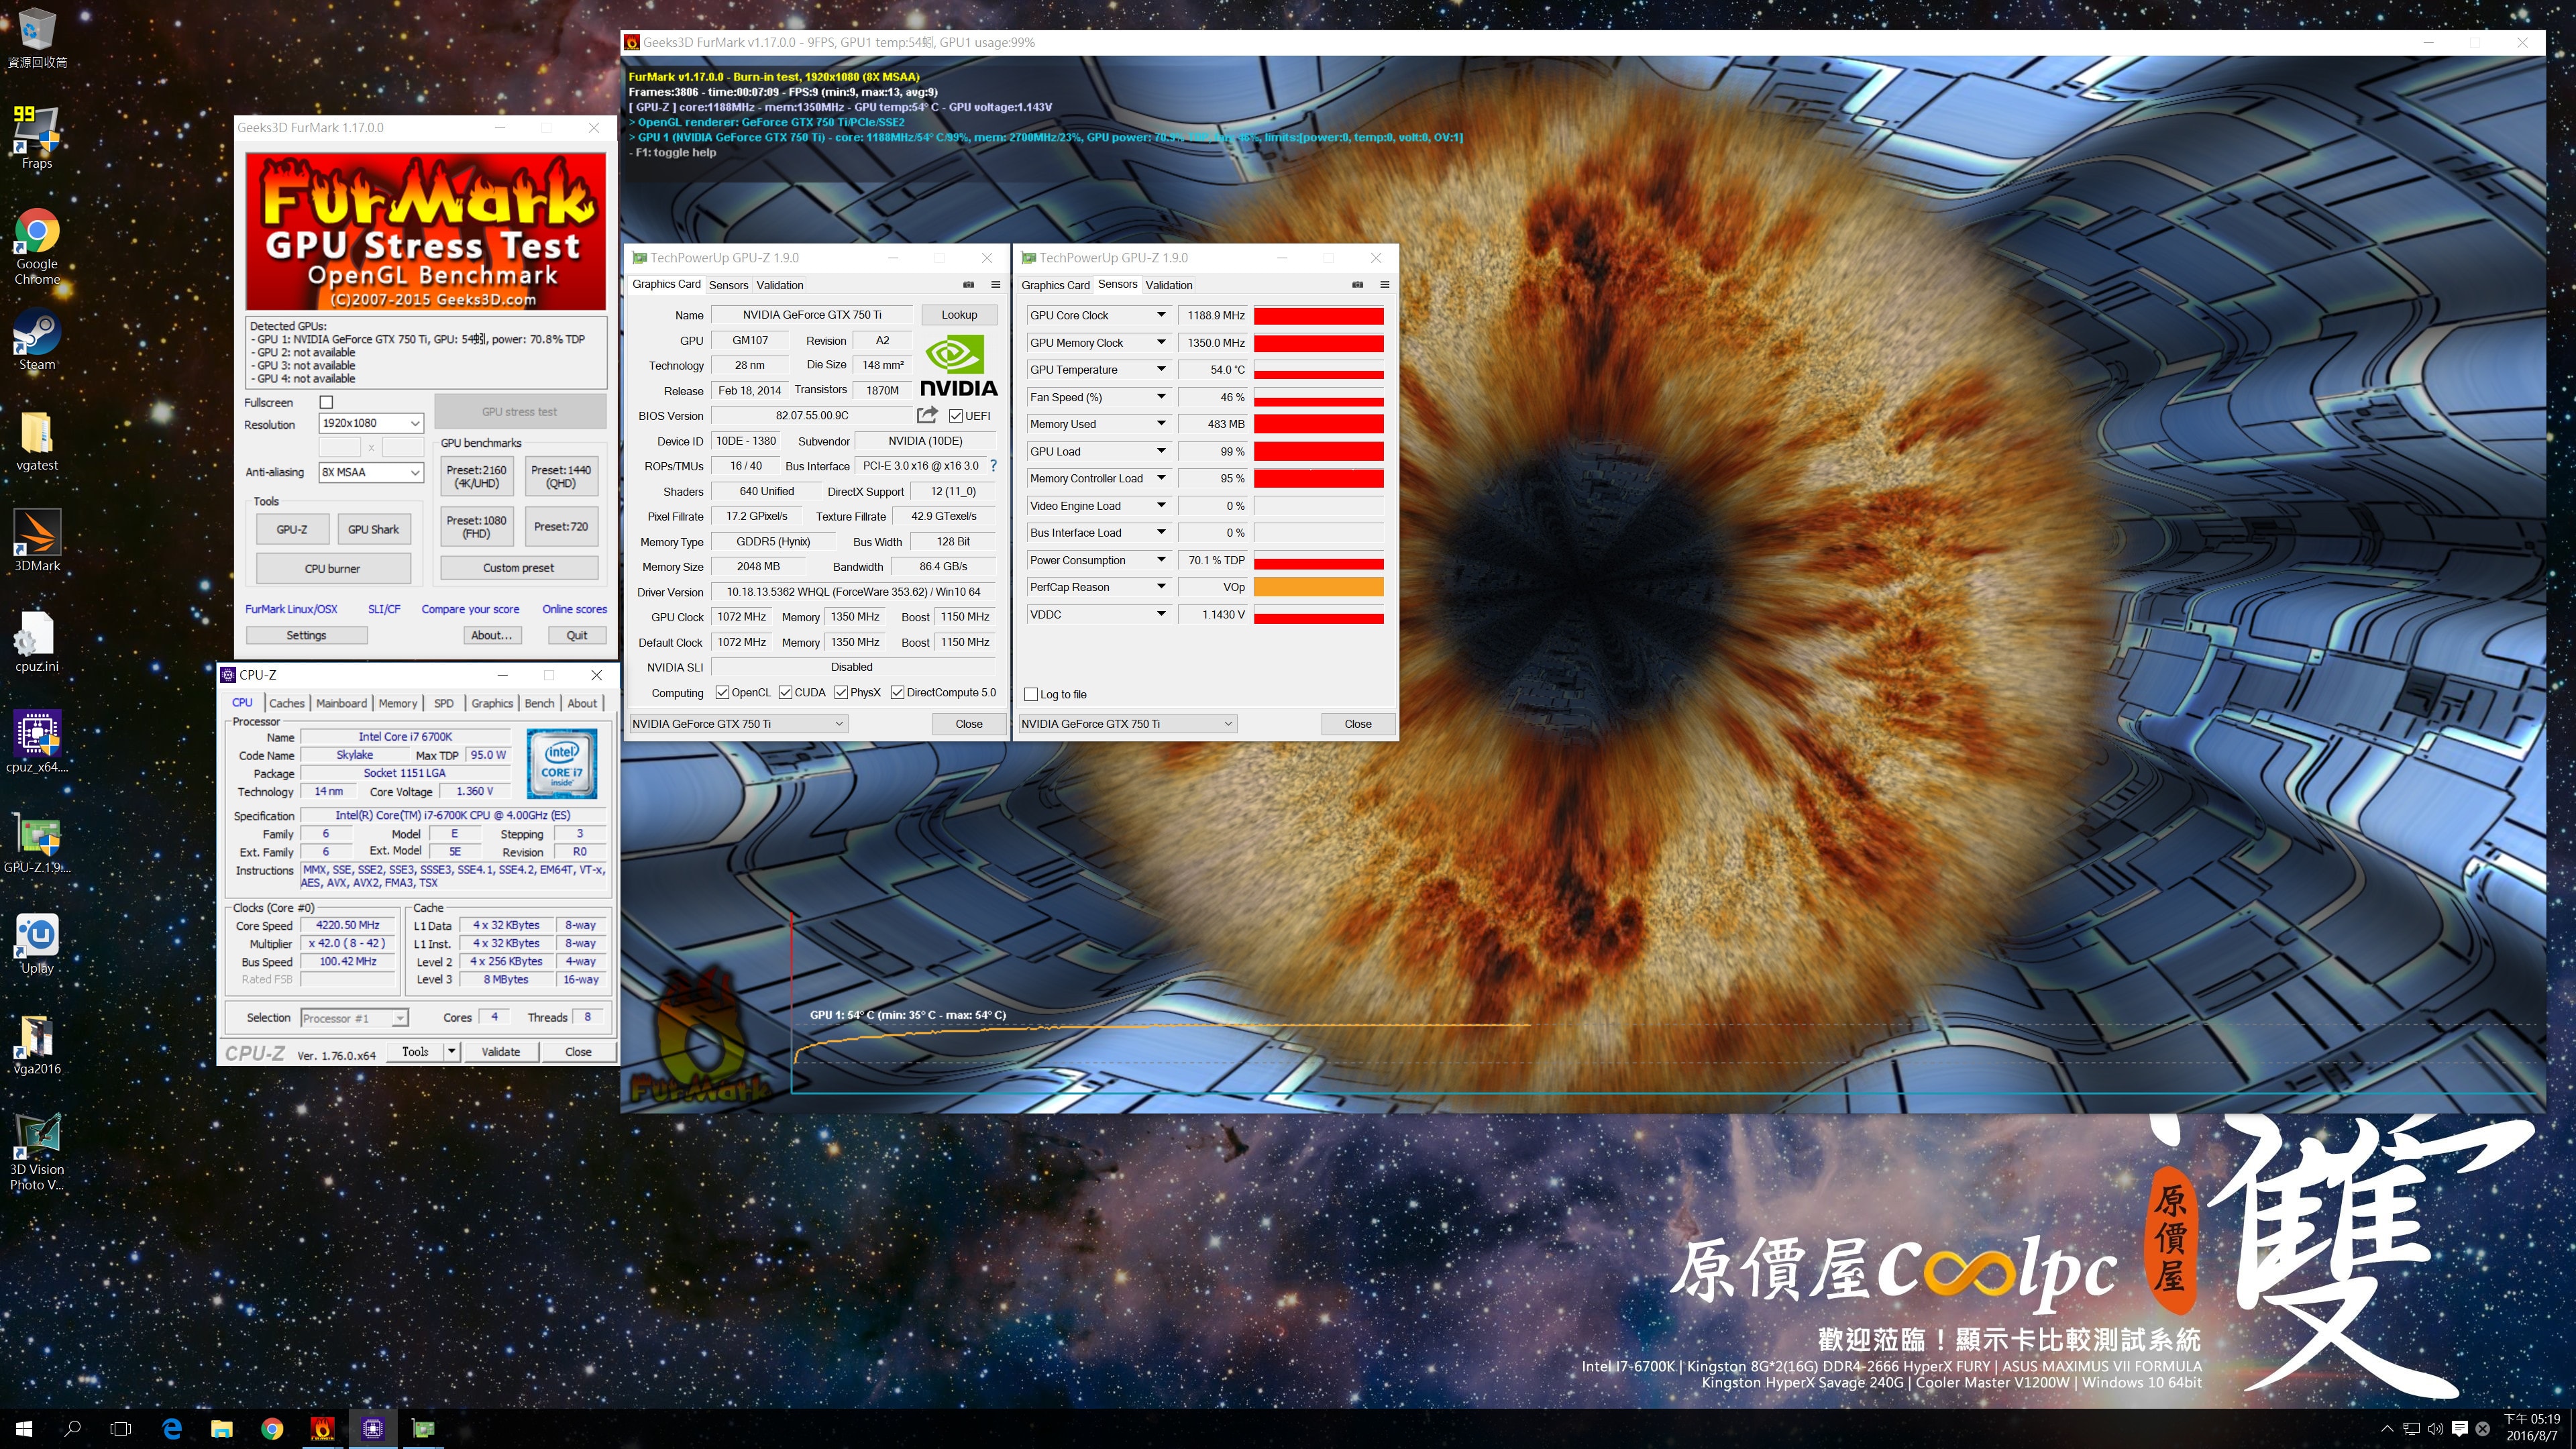Open Windows taskbar search
Image resolution: width=2576 pixels, height=1449 pixels.
point(72,1429)
